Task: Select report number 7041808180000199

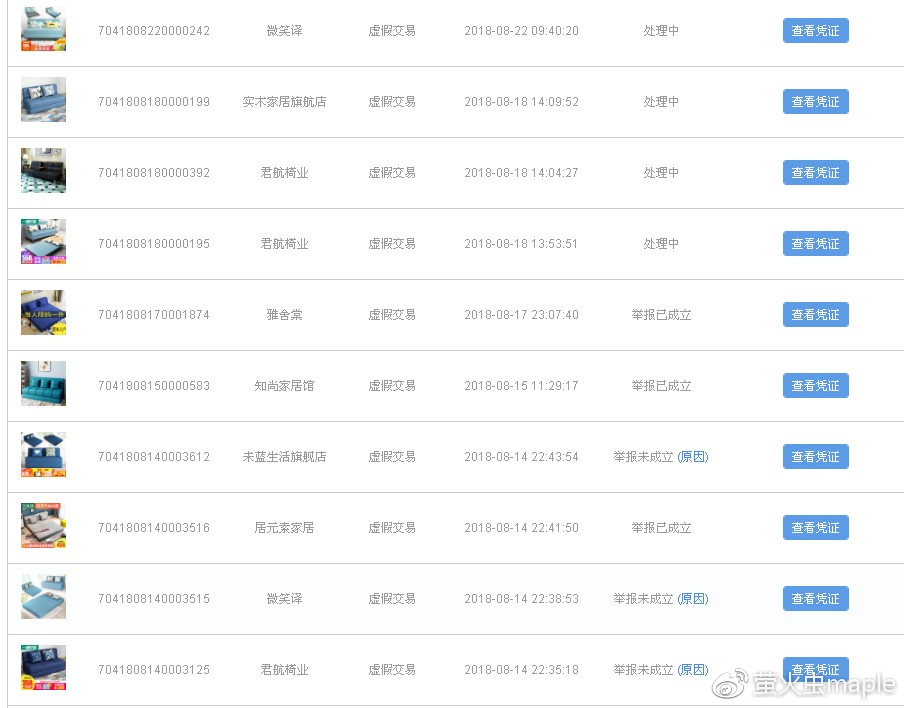Action: (x=154, y=101)
